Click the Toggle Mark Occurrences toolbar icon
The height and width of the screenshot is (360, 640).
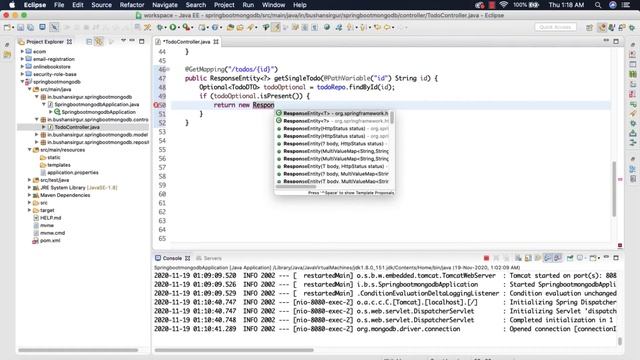click(276, 27)
